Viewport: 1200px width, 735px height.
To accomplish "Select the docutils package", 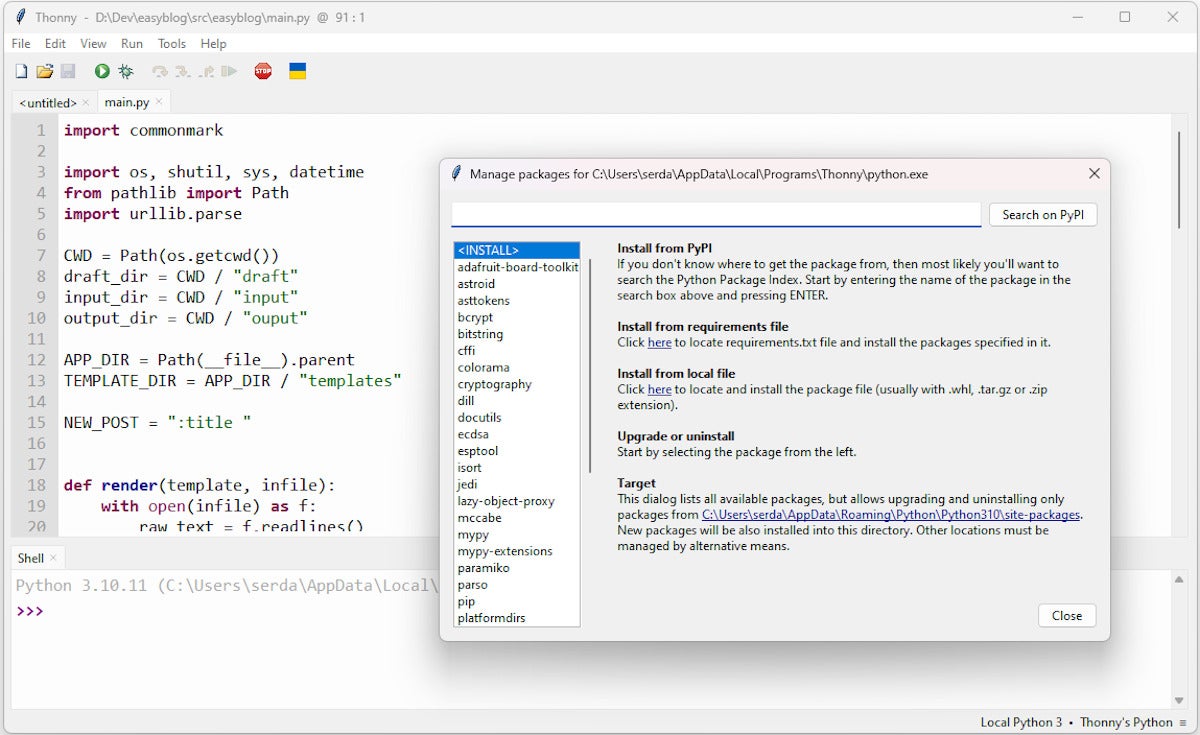I will tap(516, 417).
